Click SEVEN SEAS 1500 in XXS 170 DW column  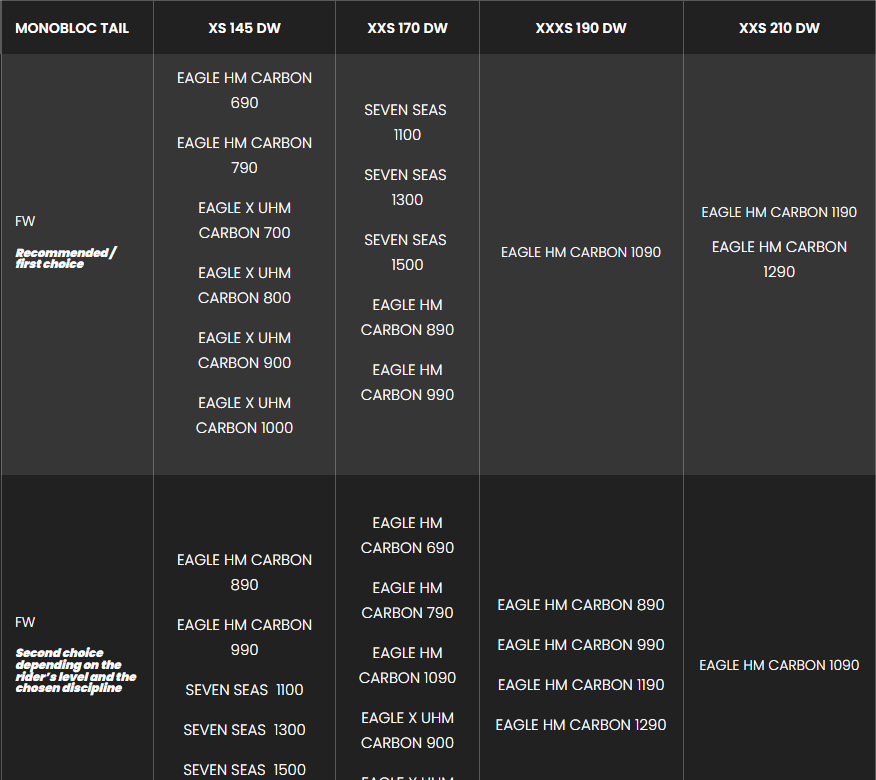click(x=406, y=252)
